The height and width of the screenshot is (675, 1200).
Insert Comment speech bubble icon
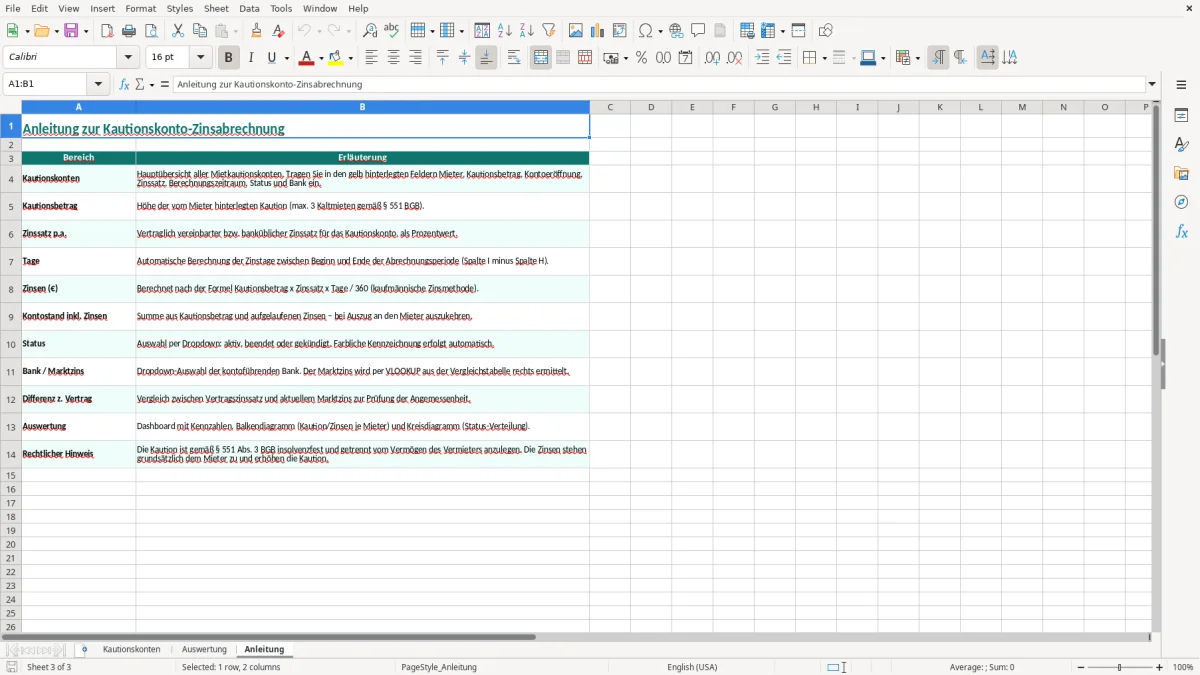pyautogui.click(x=698, y=31)
